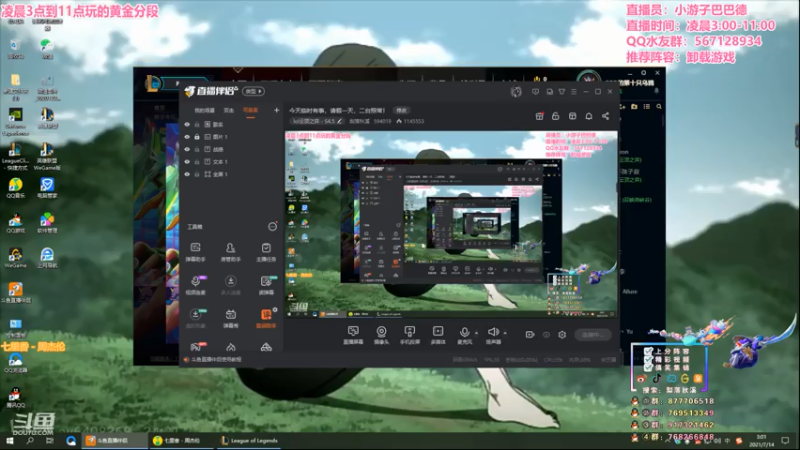Open the user avatar in the title bar
The height and width of the screenshot is (450, 800).
tap(516, 91)
